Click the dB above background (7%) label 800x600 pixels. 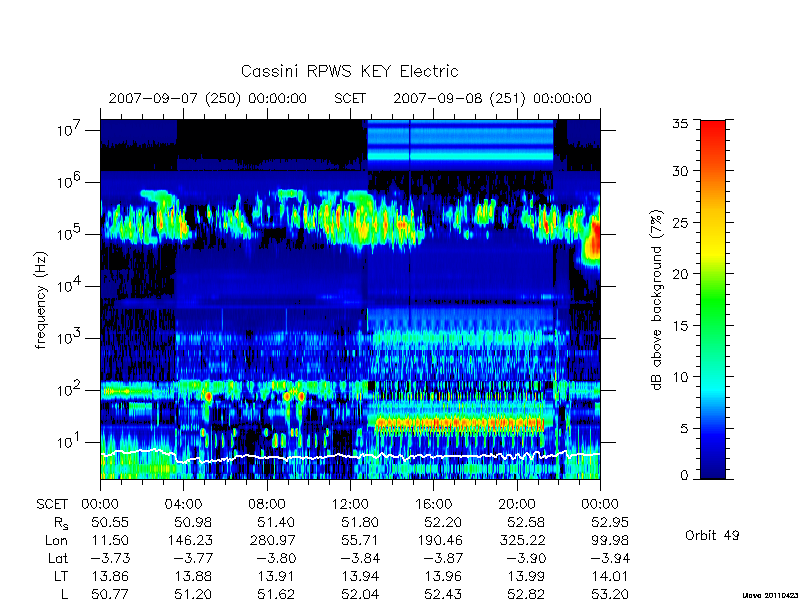tap(657, 300)
